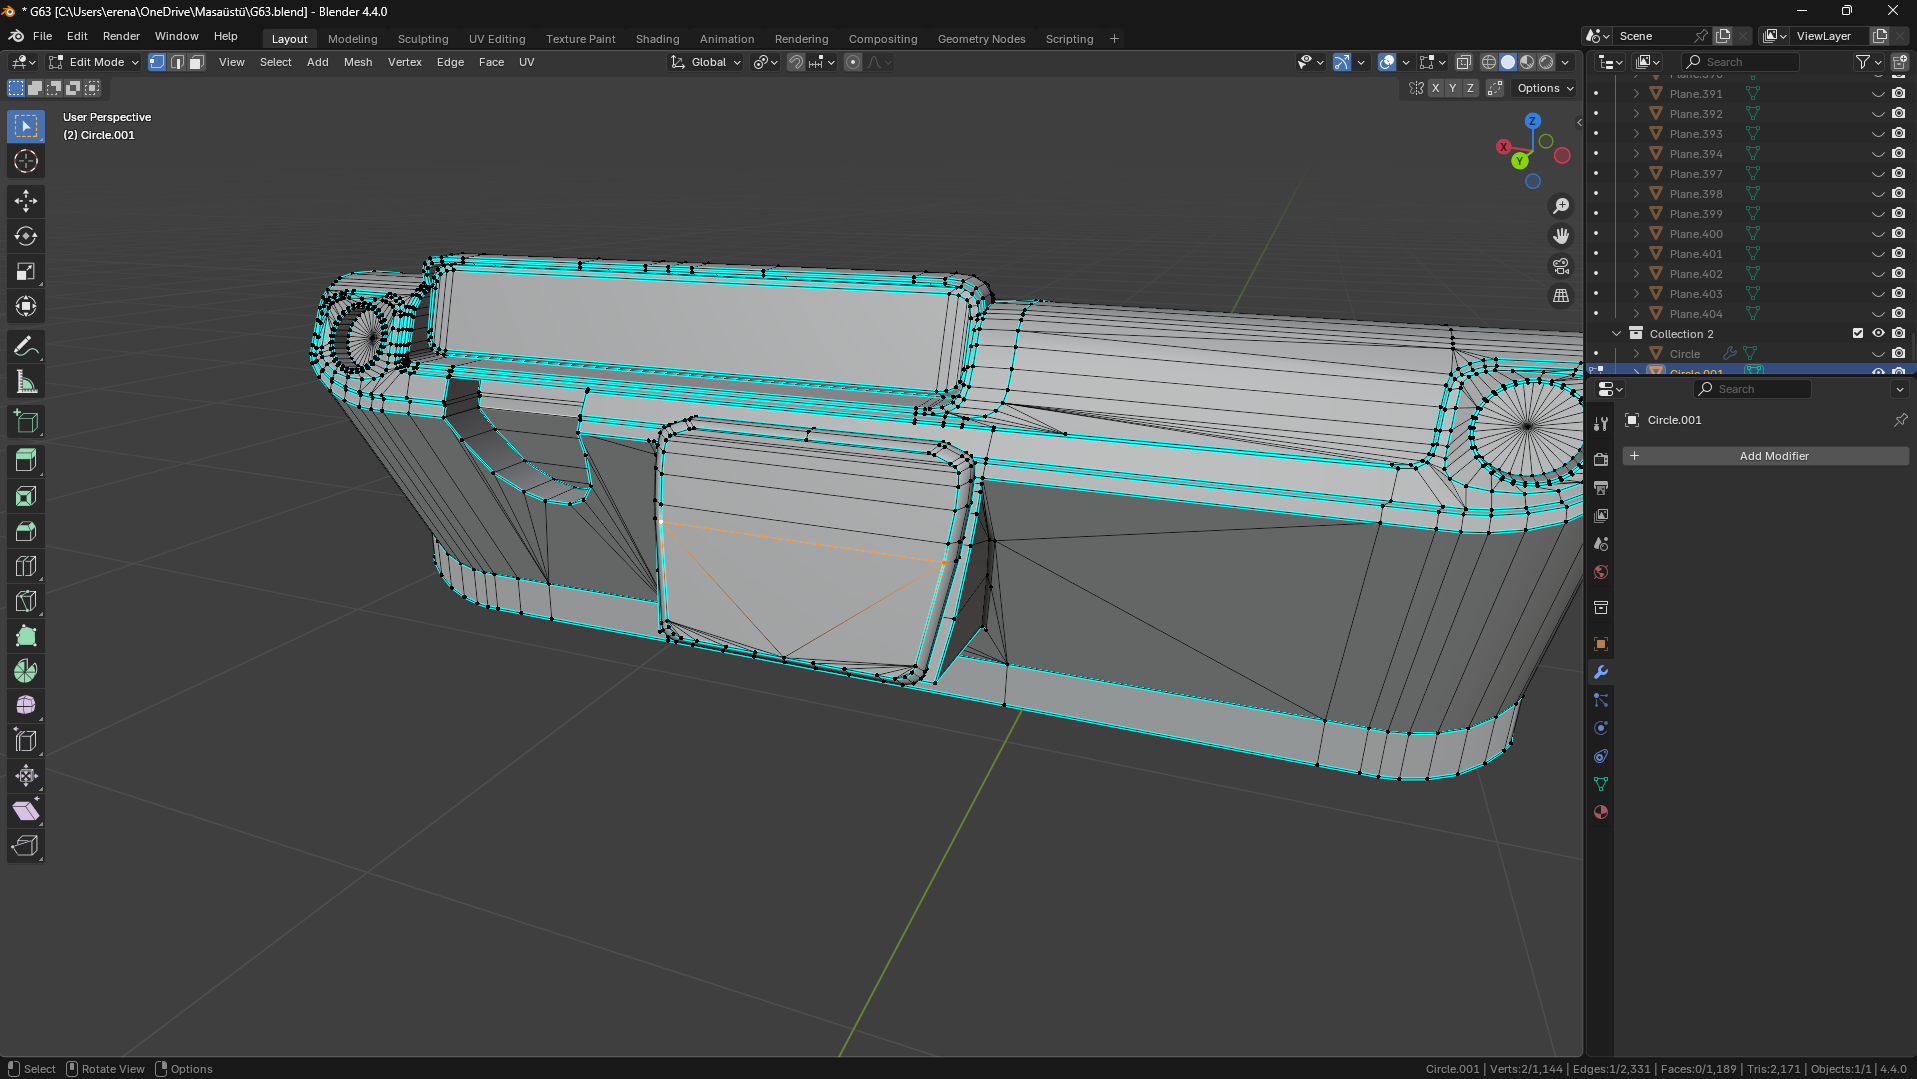Click the Annotate tool icon

[26, 347]
